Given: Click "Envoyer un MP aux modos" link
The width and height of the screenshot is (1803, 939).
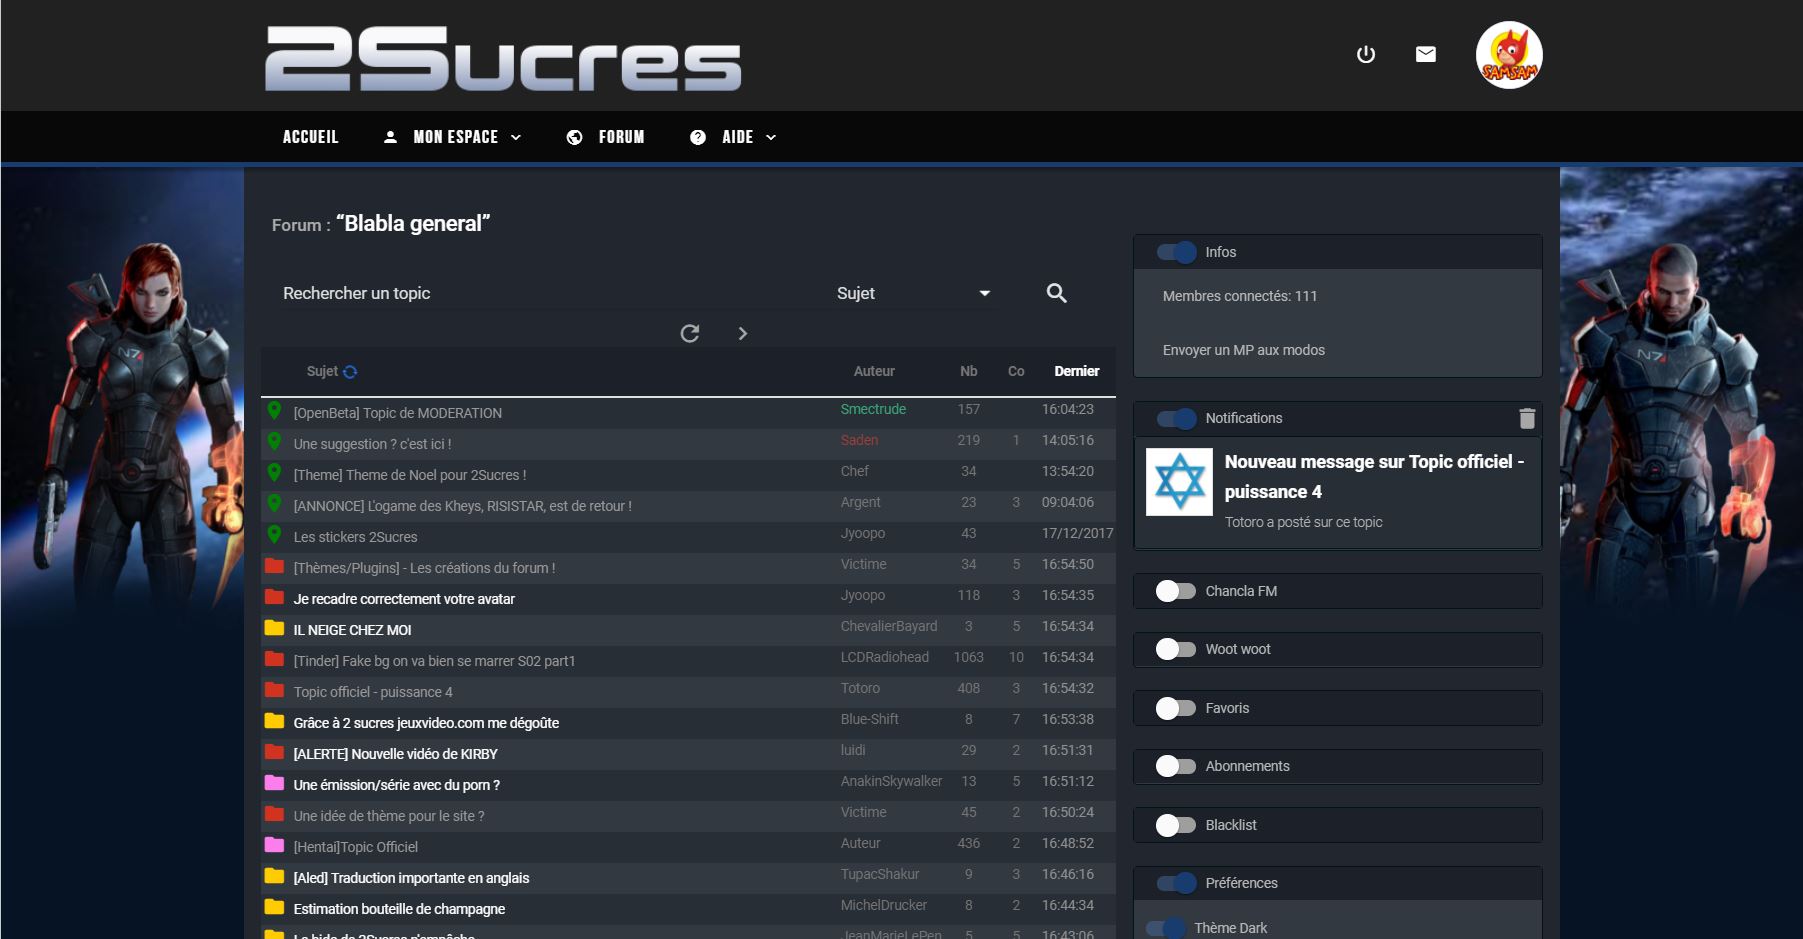Looking at the screenshot, I should pyautogui.click(x=1243, y=350).
